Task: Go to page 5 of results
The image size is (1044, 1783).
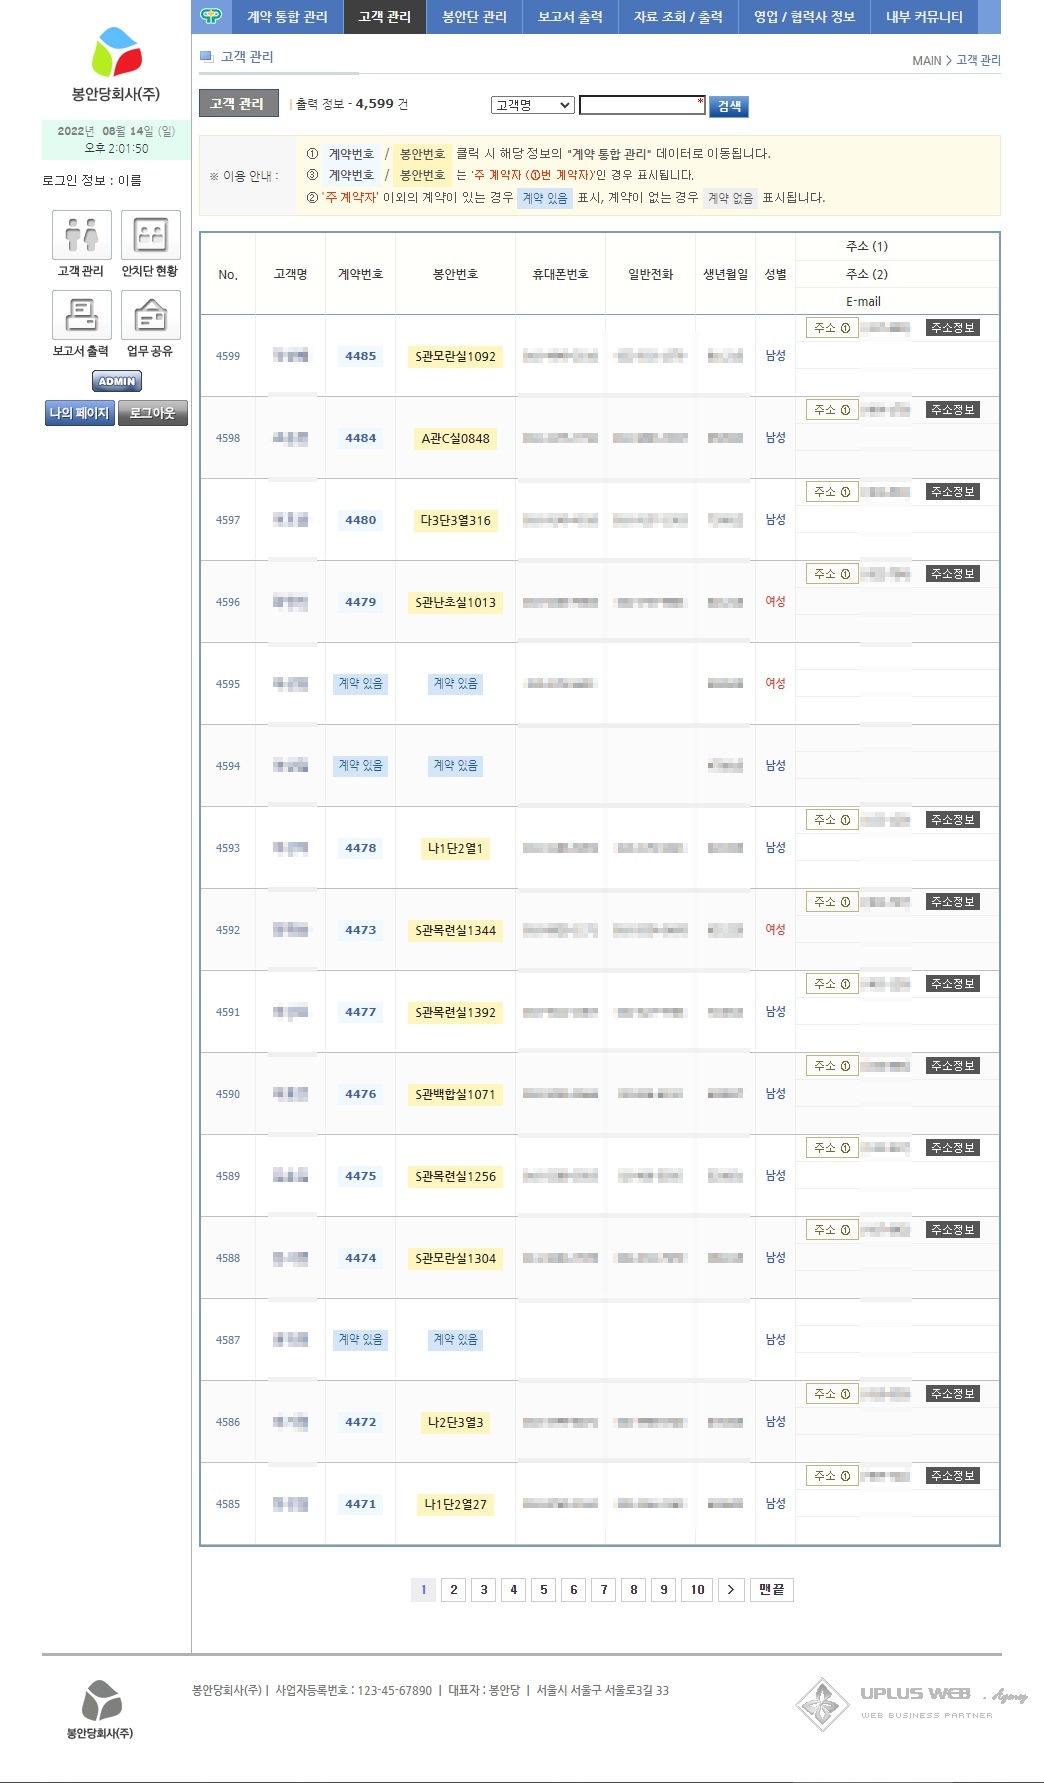Action: coord(544,1590)
